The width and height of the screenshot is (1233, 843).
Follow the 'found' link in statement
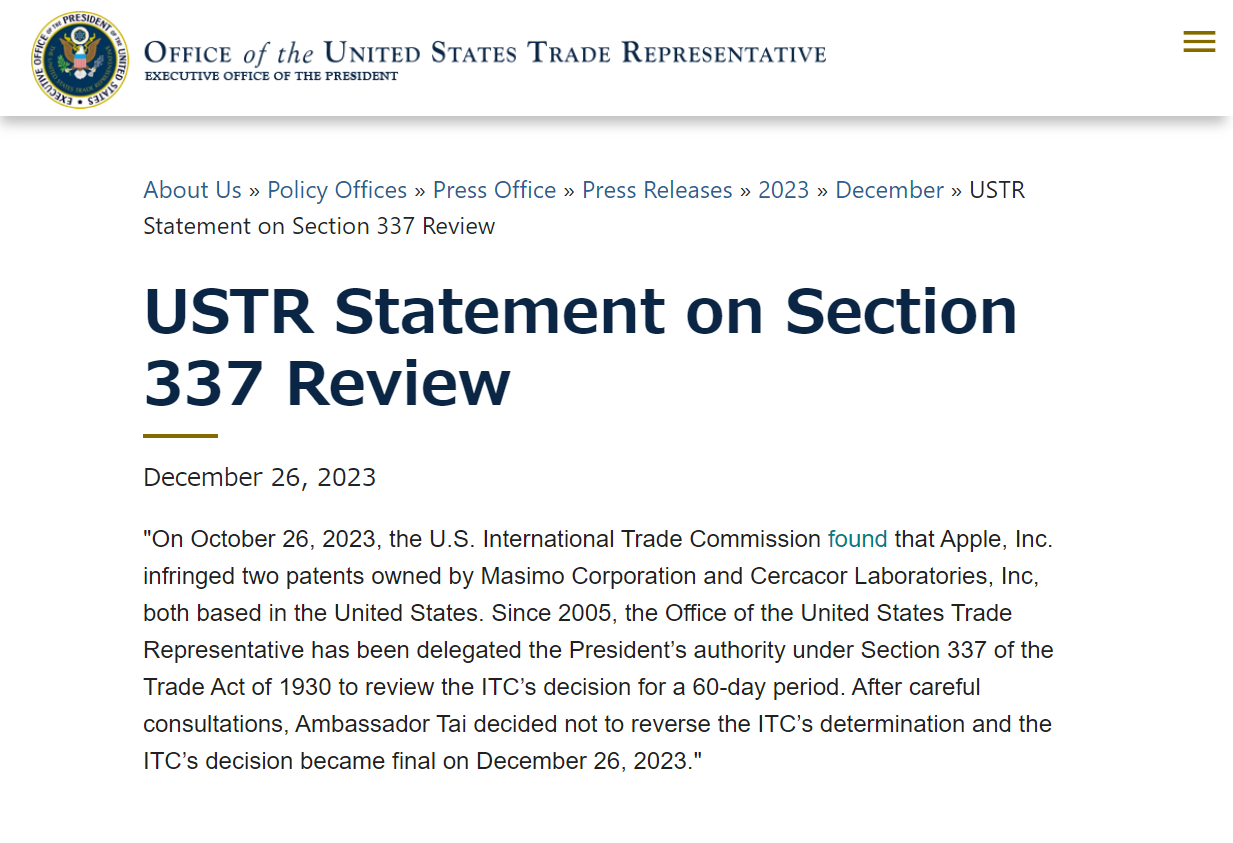point(857,539)
